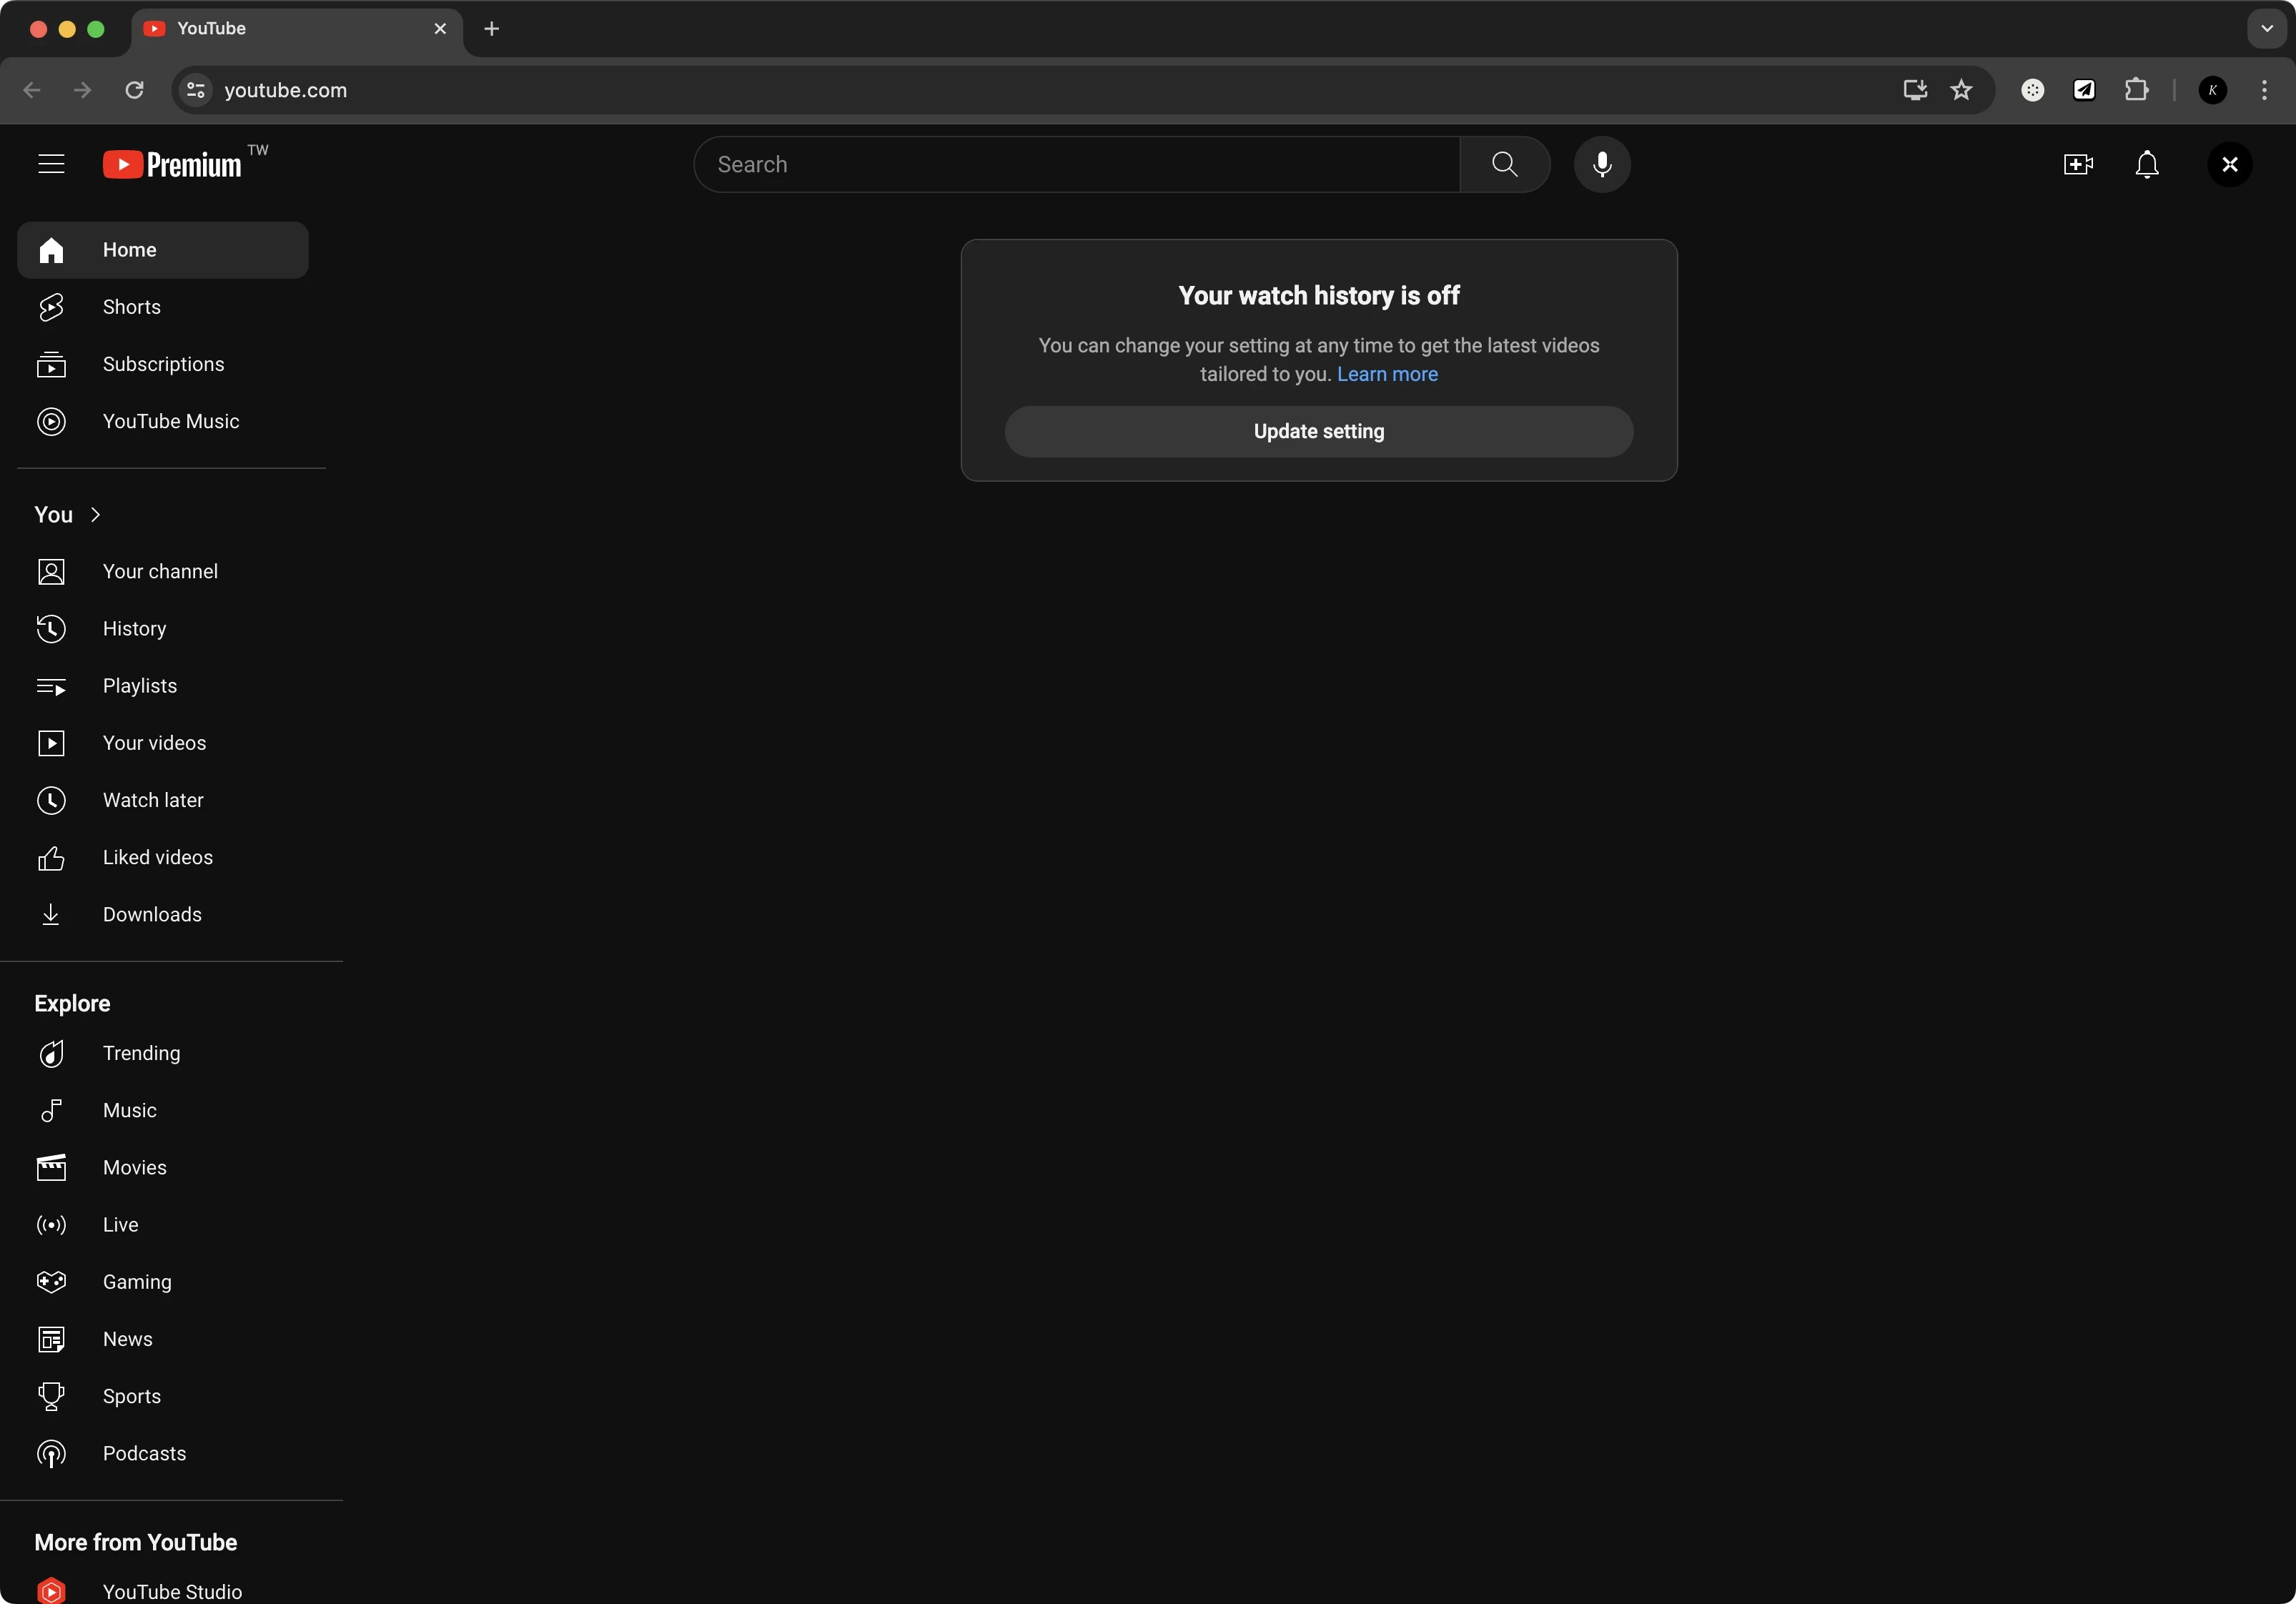
Task: Open Shorts from the sidebar
Action: coord(131,307)
